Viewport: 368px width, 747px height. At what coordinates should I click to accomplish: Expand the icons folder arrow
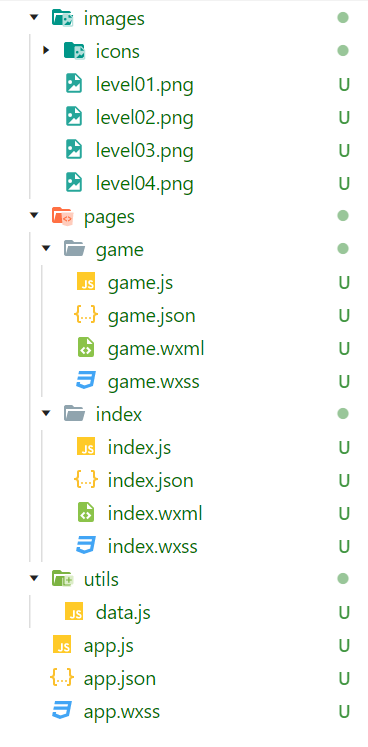tap(46, 50)
